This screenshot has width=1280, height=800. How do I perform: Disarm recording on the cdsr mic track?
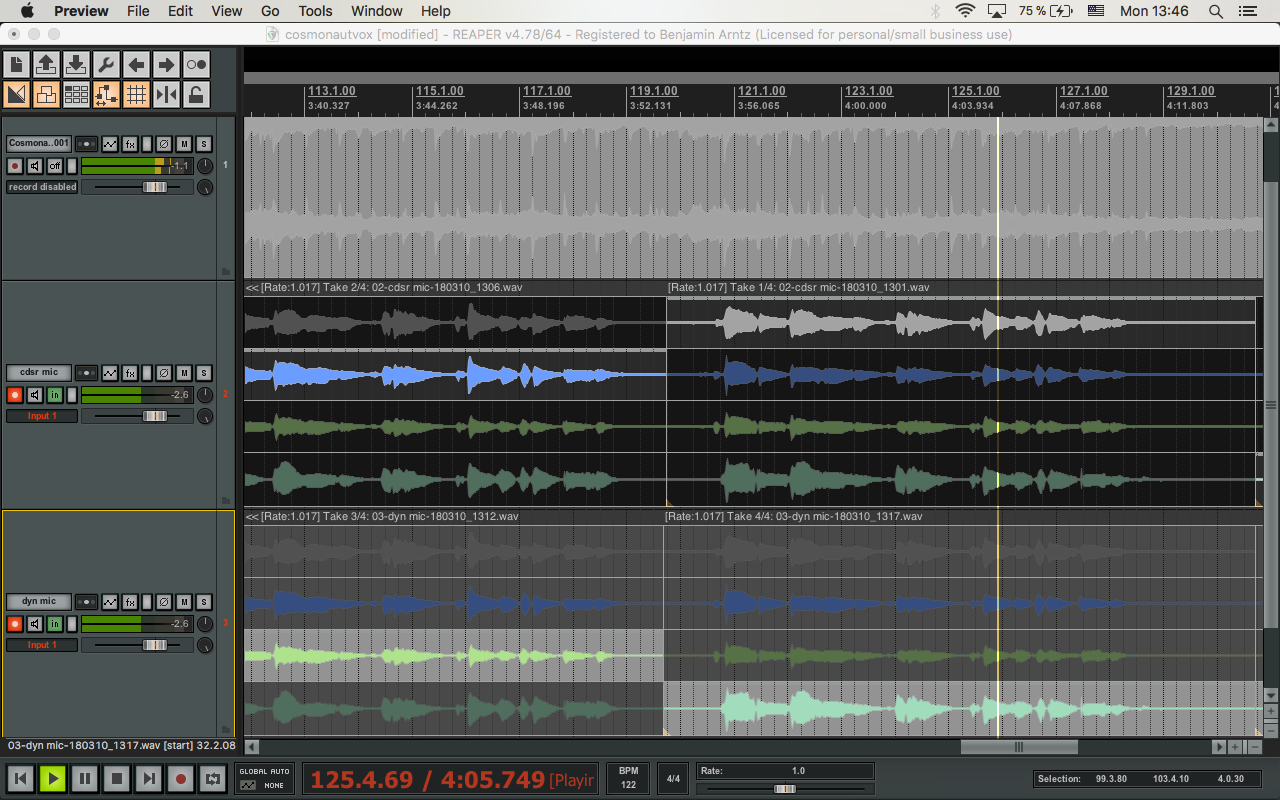(x=15, y=395)
